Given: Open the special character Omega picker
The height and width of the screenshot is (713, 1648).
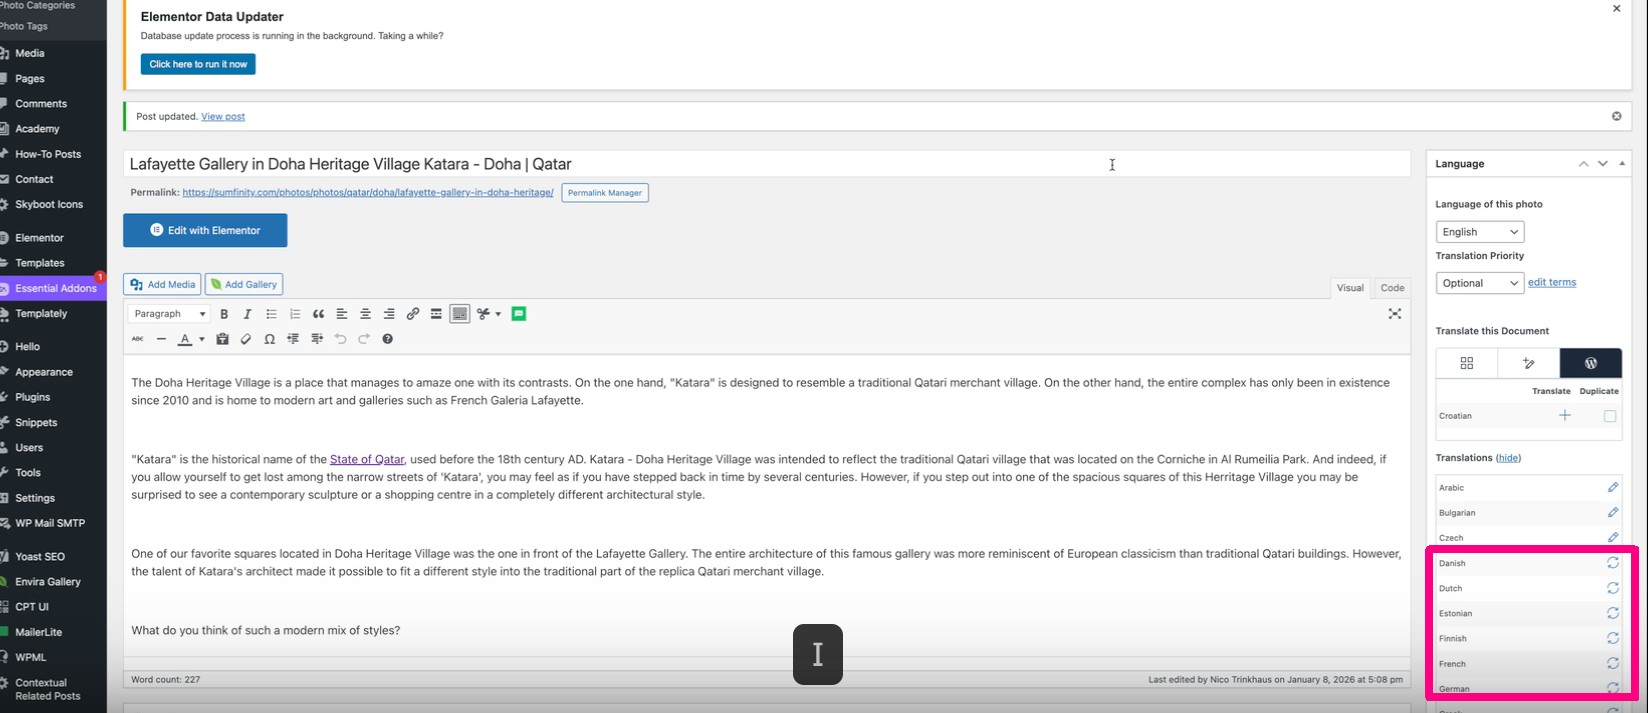Looking at the screenshot, I should [x=269, y=339].
